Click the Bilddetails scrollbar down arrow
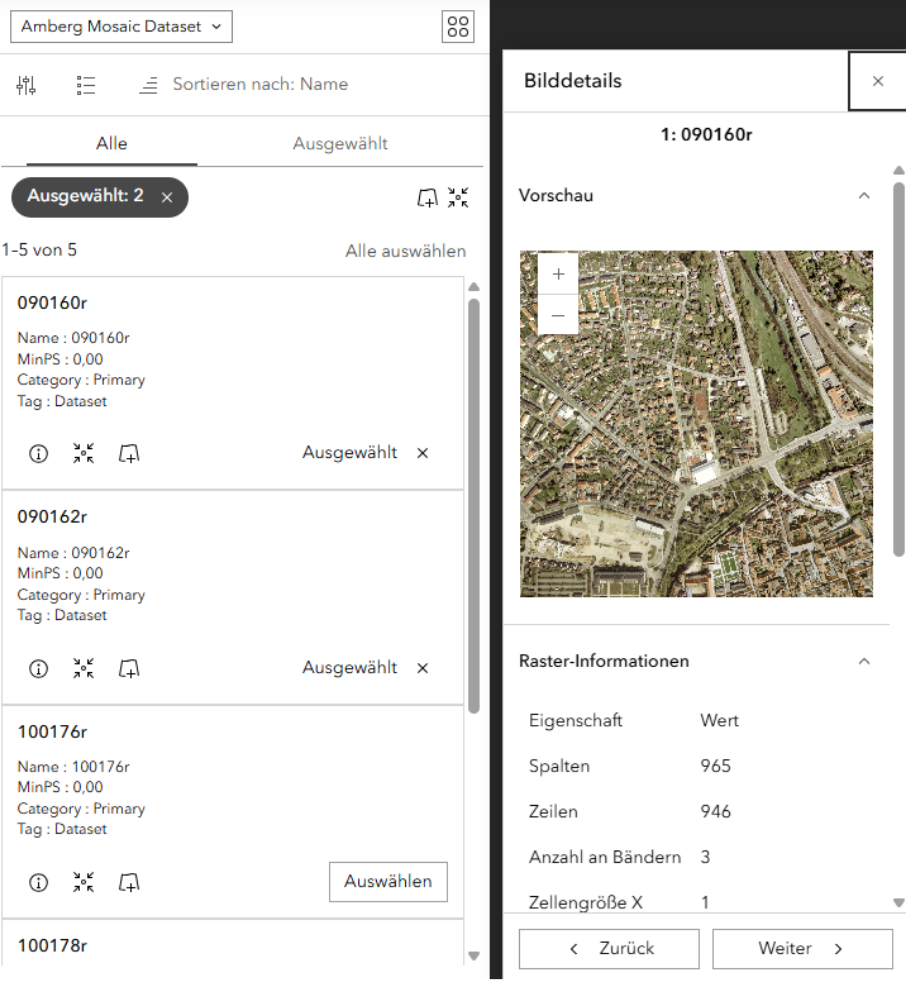 tap(898, 903)
